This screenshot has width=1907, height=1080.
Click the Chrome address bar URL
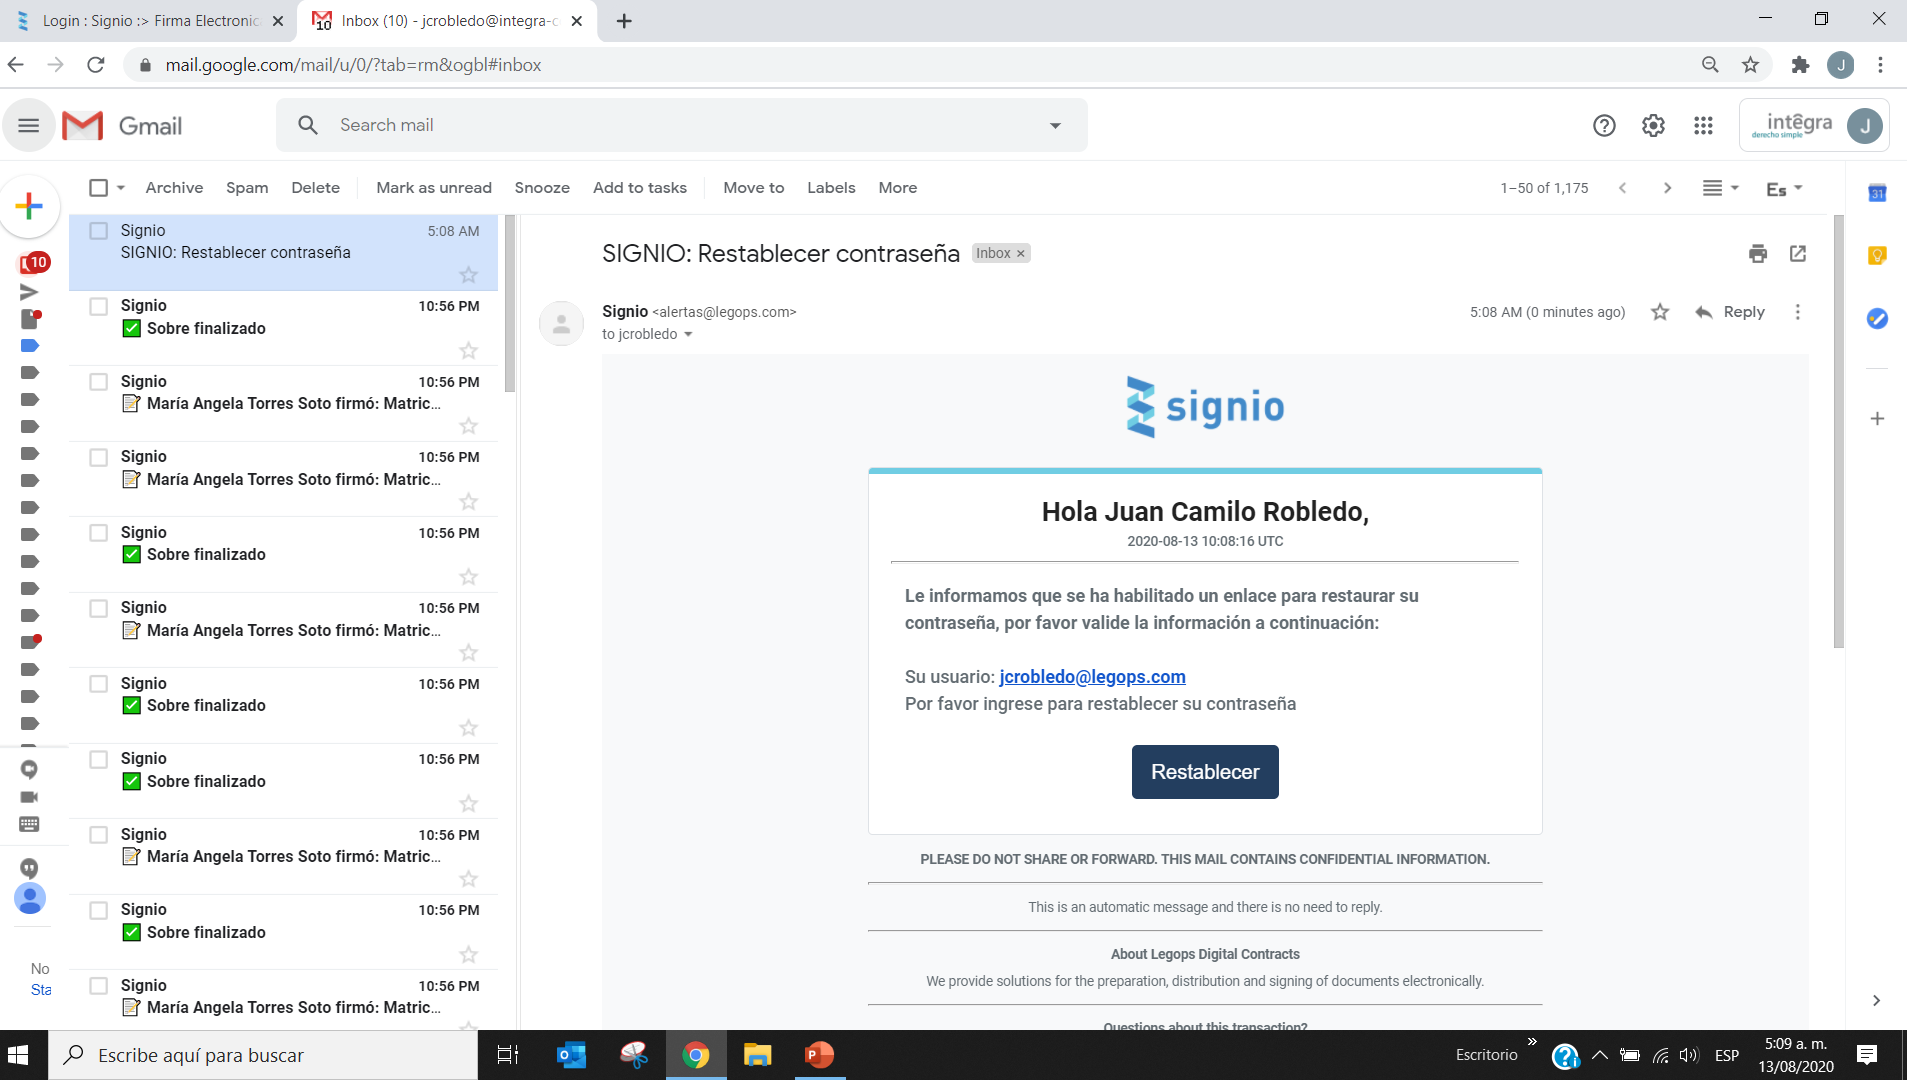point(354,65)
